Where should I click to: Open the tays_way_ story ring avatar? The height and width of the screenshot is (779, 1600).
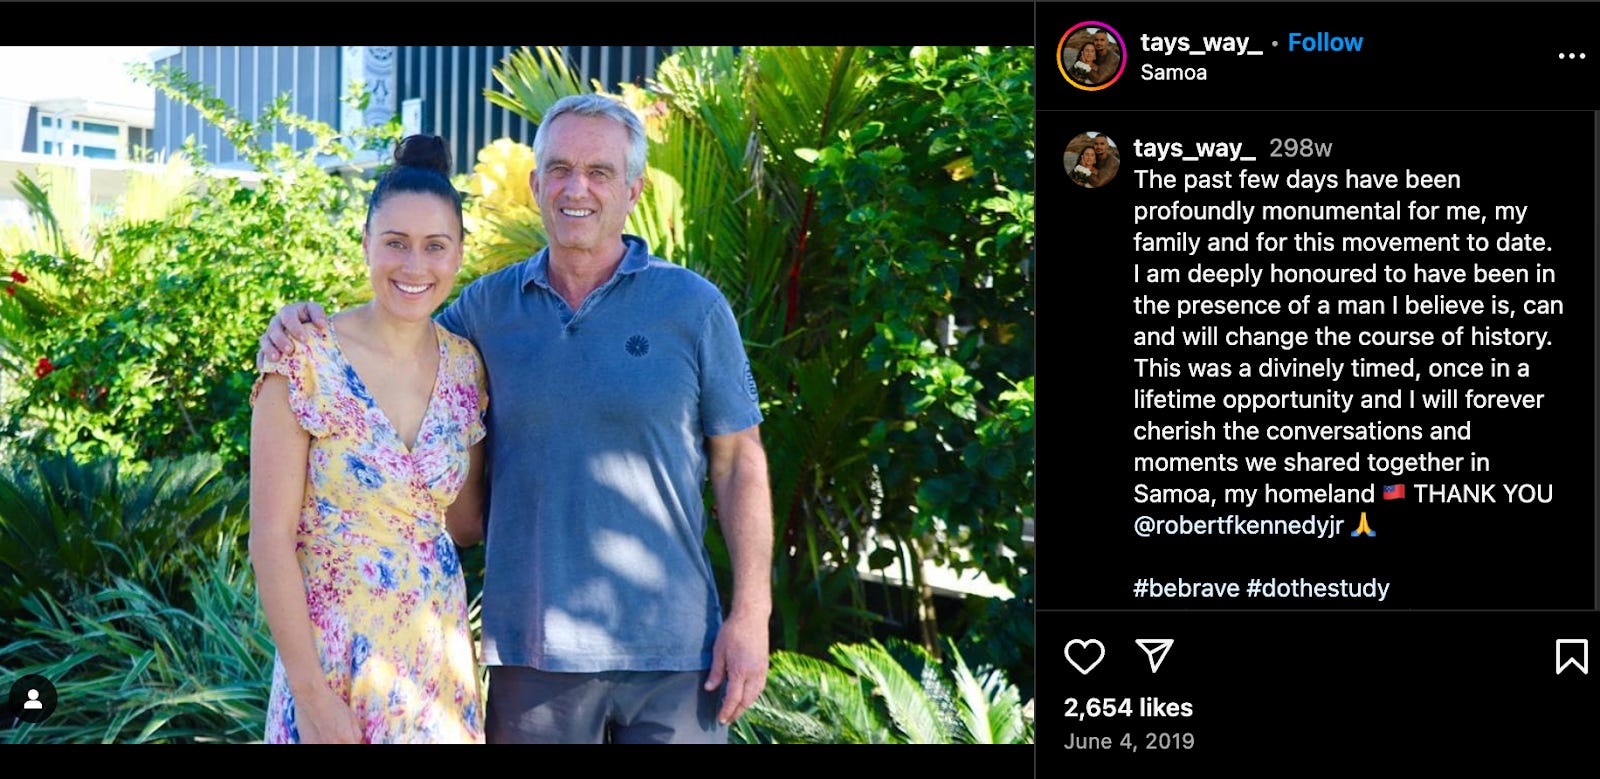[1091, 56]
